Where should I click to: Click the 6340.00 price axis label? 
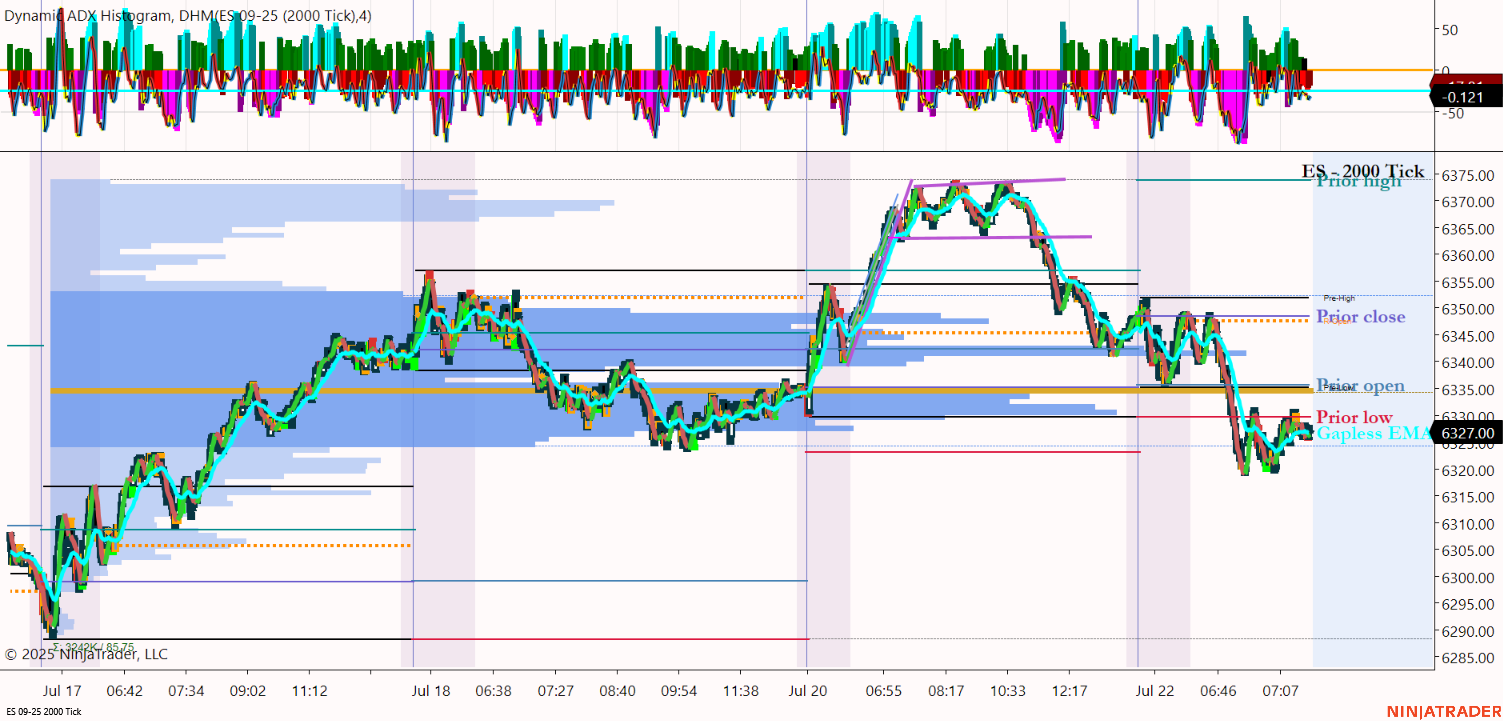coord(1466,363)
